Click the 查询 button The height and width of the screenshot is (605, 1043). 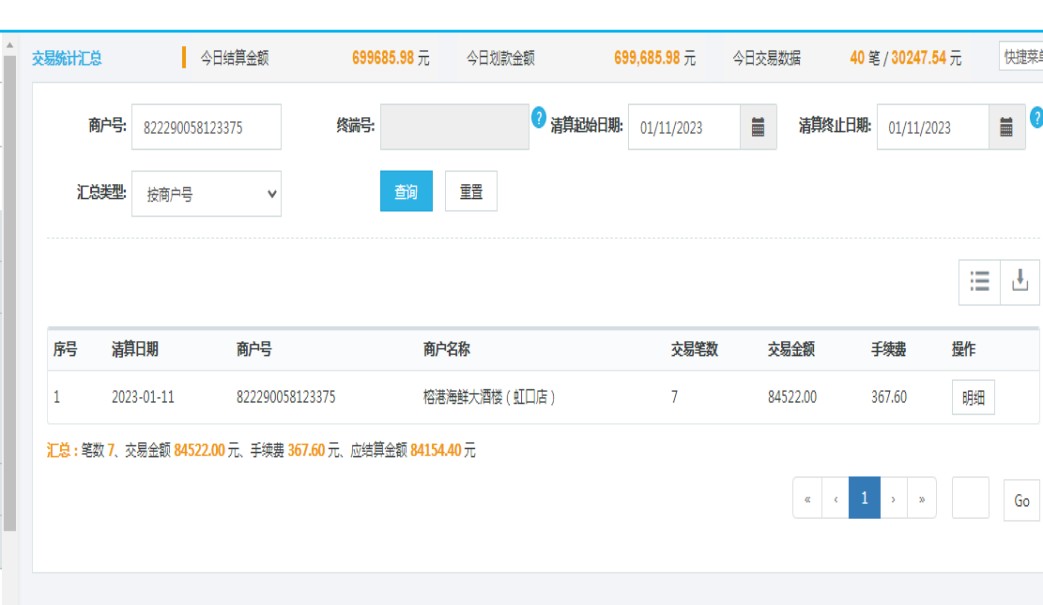tap(406, 192)
